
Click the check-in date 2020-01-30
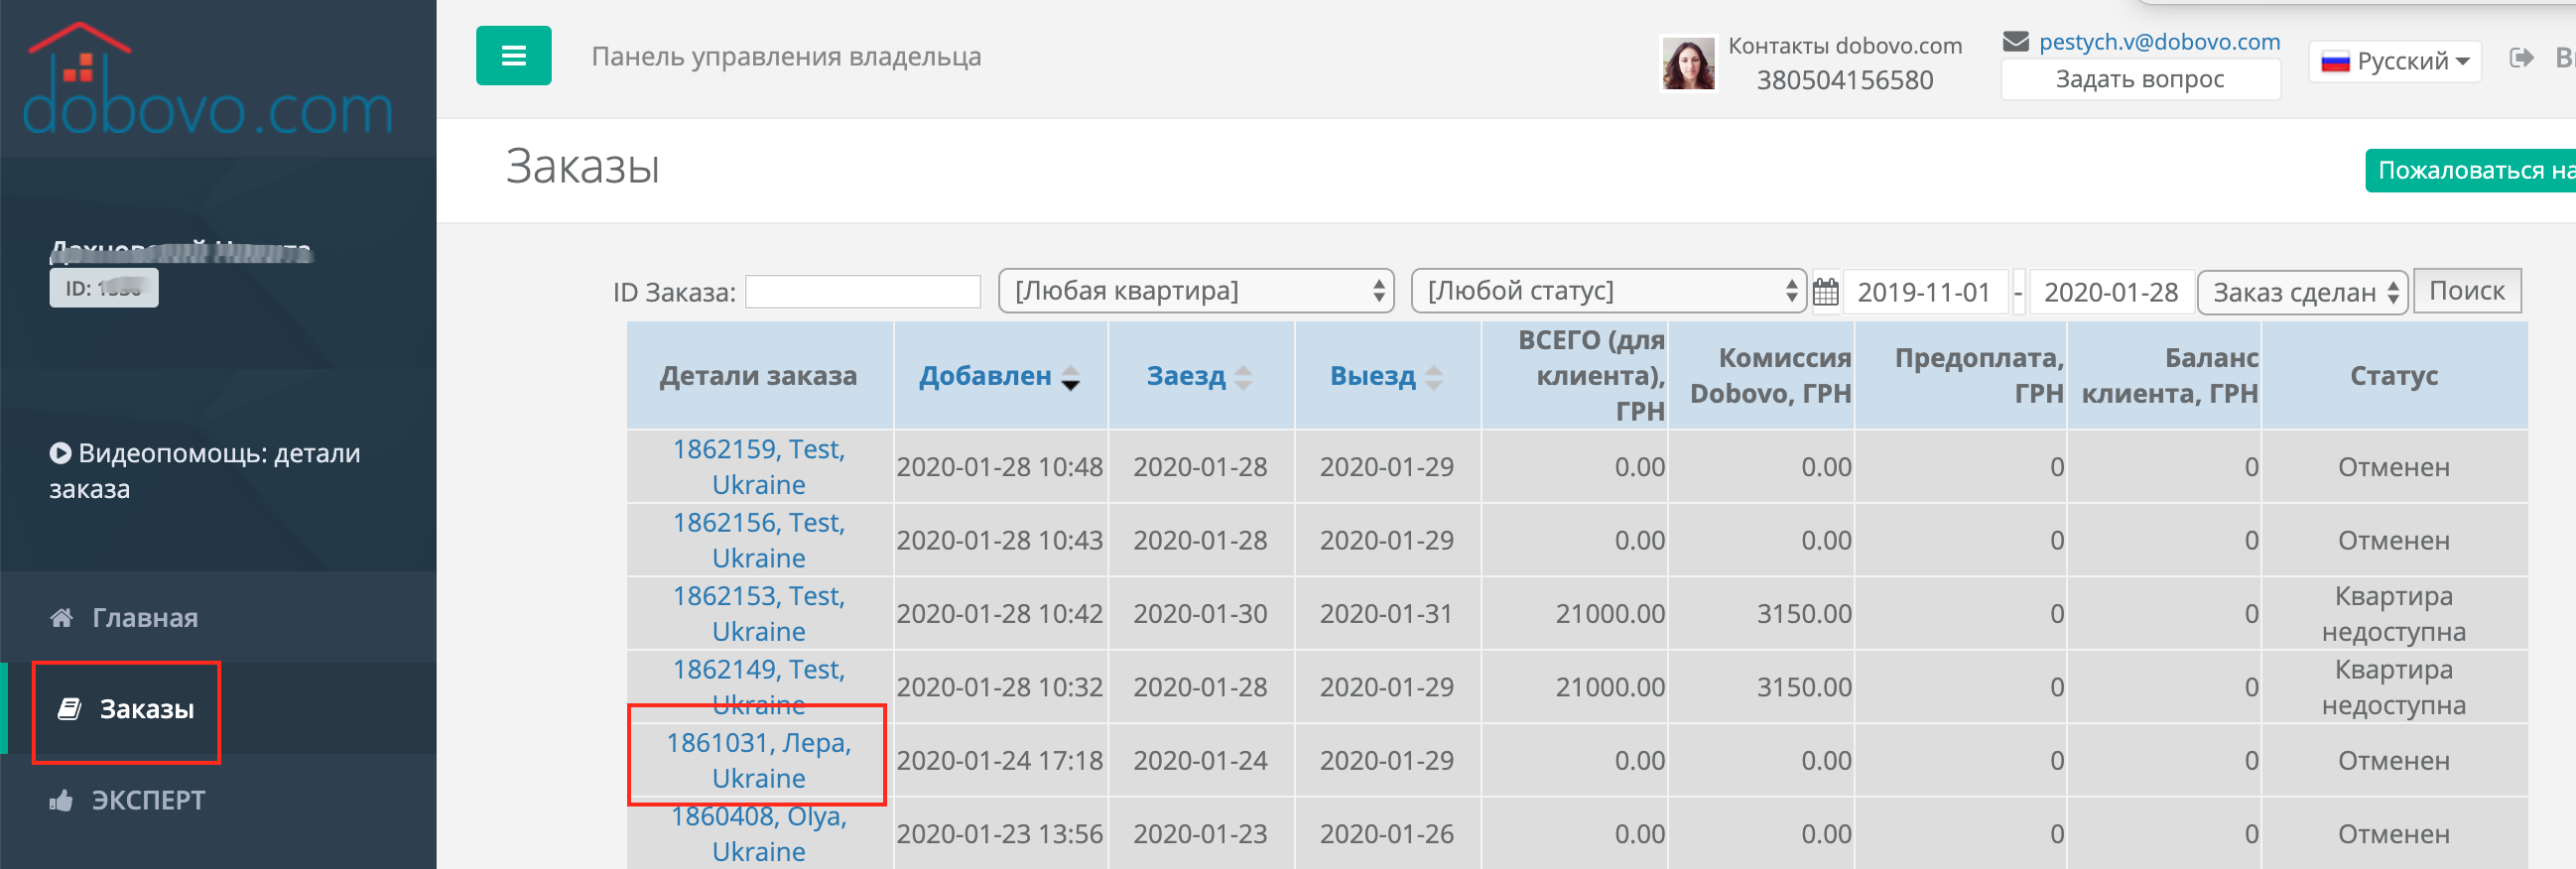1200,614
